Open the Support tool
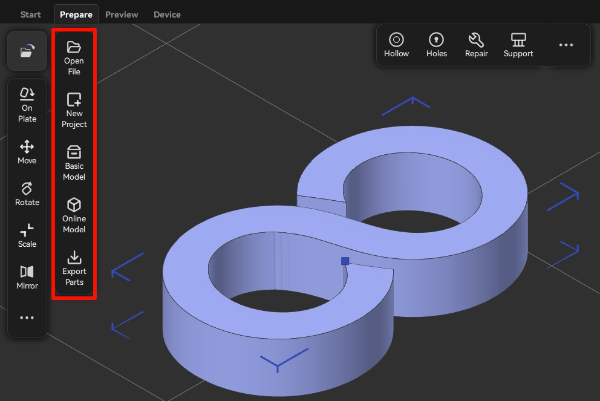This screenshot has height=401, width=600. tap(518, 45)
